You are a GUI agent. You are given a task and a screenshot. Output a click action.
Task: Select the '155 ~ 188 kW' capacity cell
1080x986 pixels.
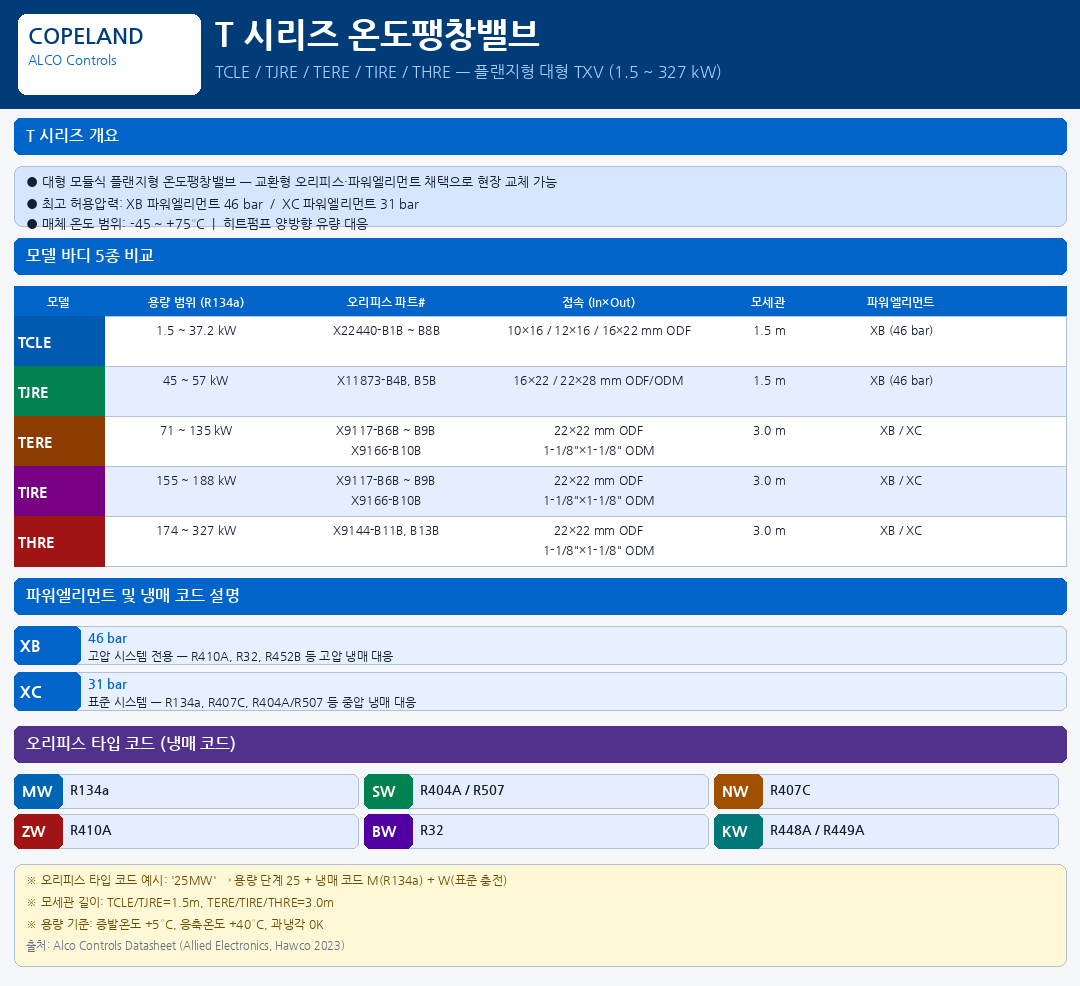coord(196,481)
